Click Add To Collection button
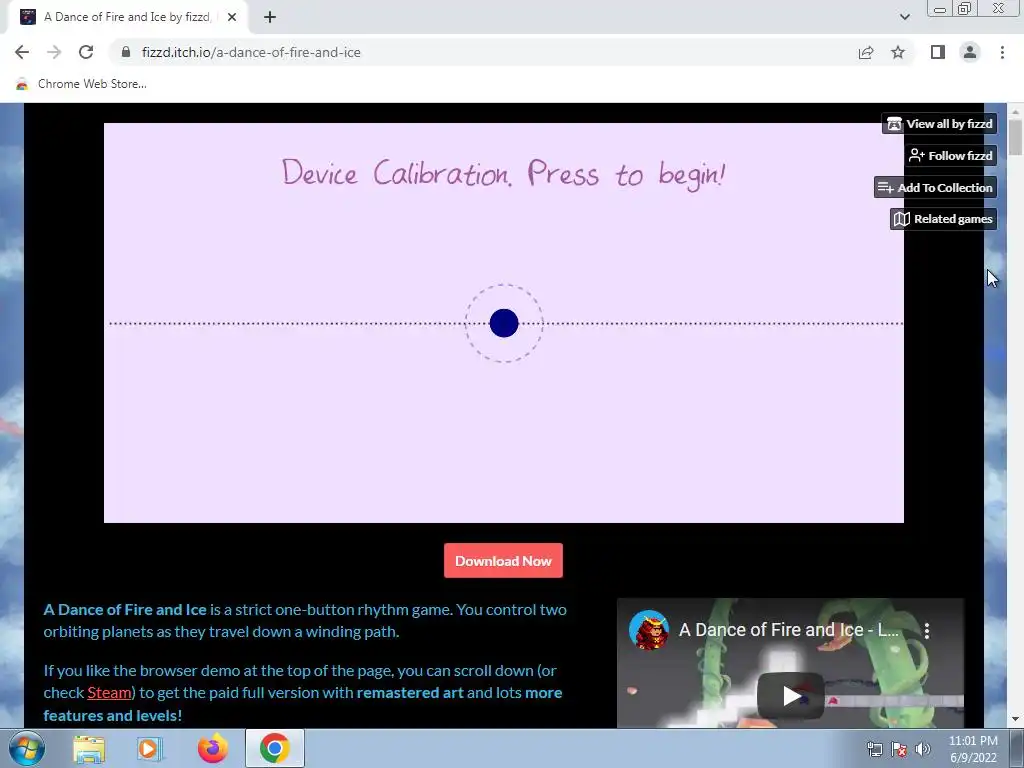1024x768 pixels. click(x=935, y=187)
